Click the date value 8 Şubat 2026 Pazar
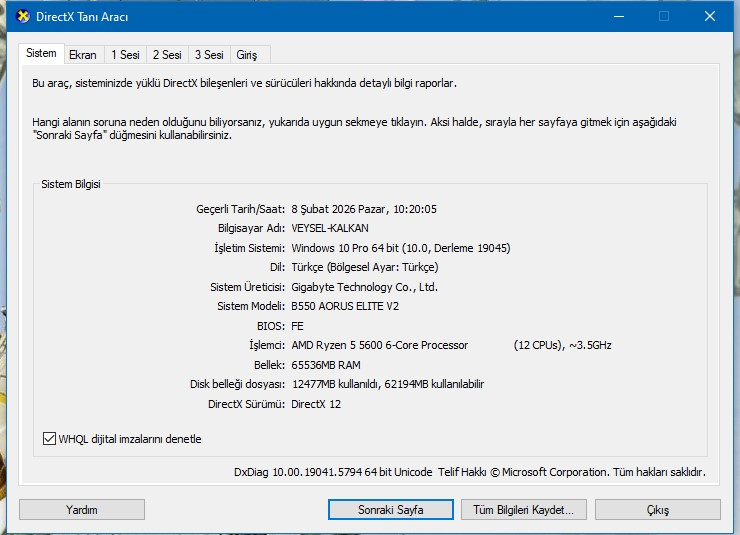740x535 pixels. (338, 209)
